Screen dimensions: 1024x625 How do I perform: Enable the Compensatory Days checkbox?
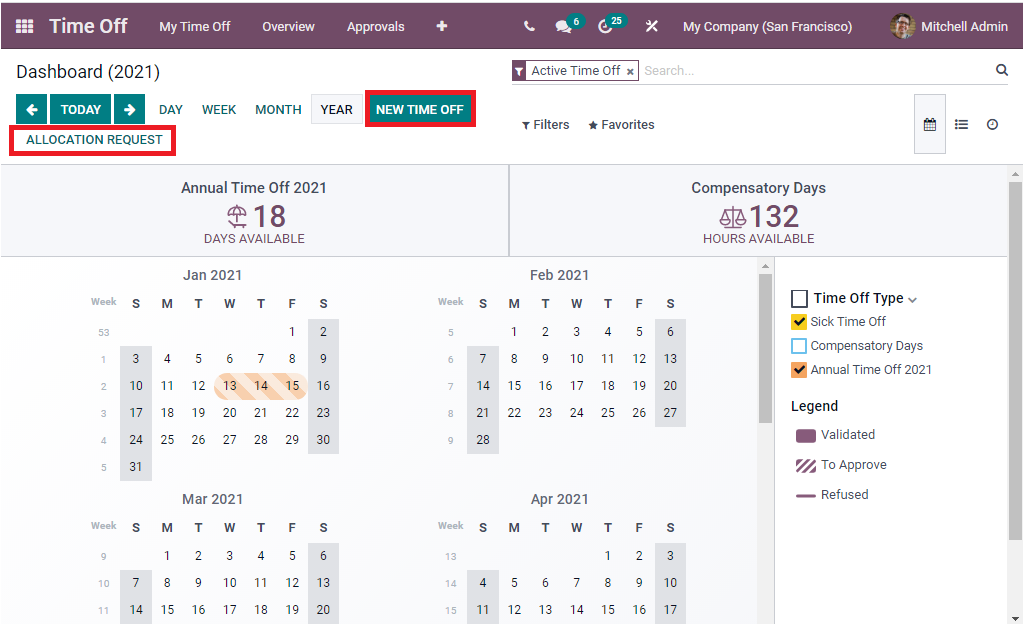(x=798, y=345)
